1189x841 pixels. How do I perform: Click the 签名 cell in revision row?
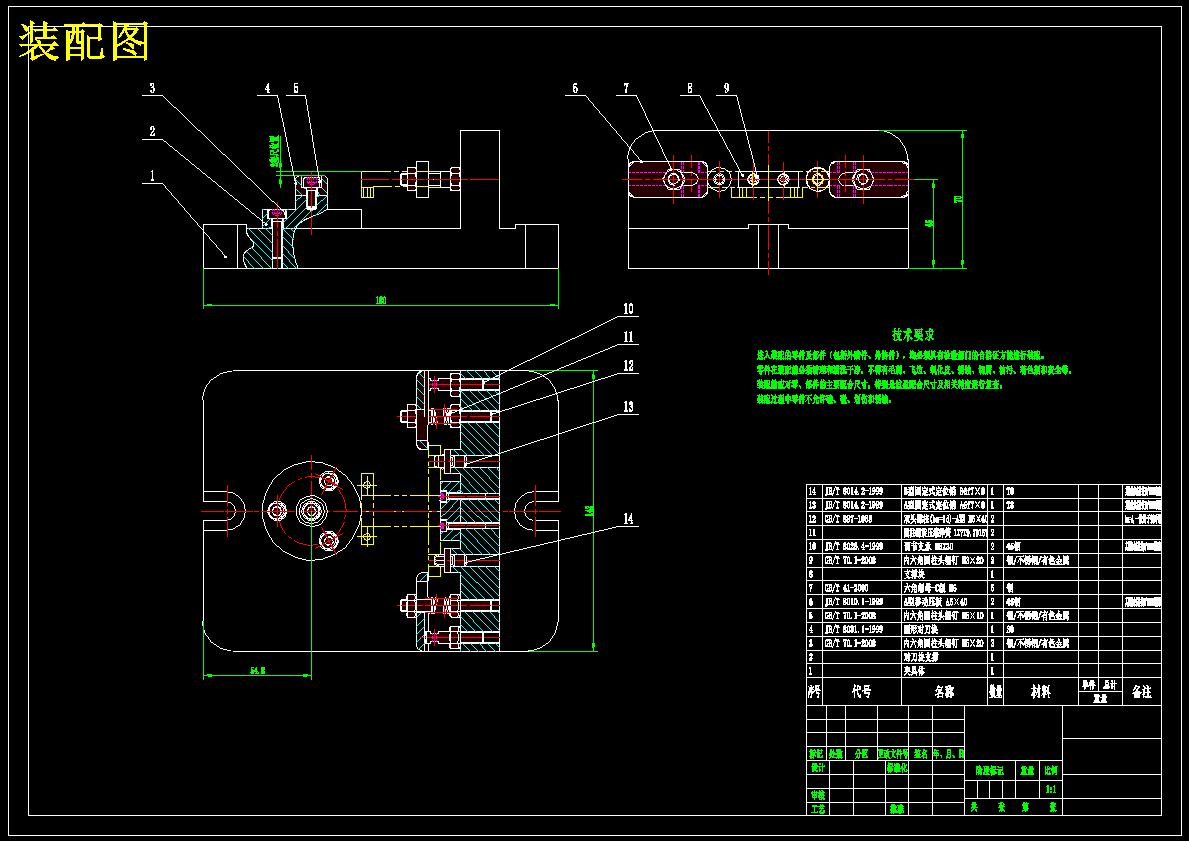point(921,754)
